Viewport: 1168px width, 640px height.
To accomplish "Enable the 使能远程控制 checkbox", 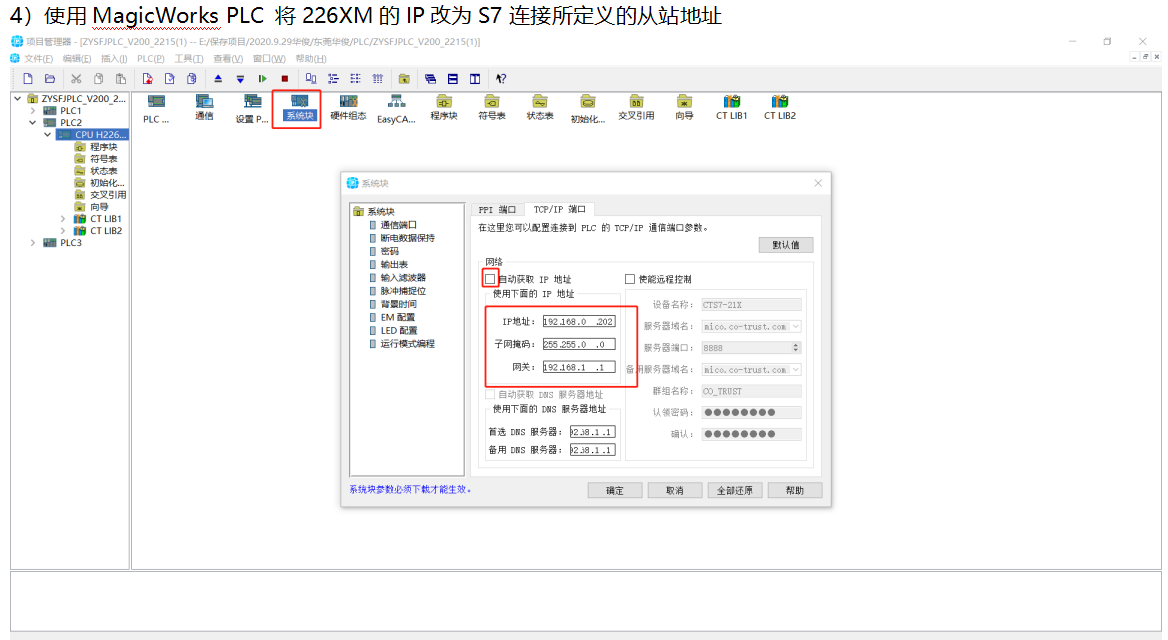I will tap(630, 279).
